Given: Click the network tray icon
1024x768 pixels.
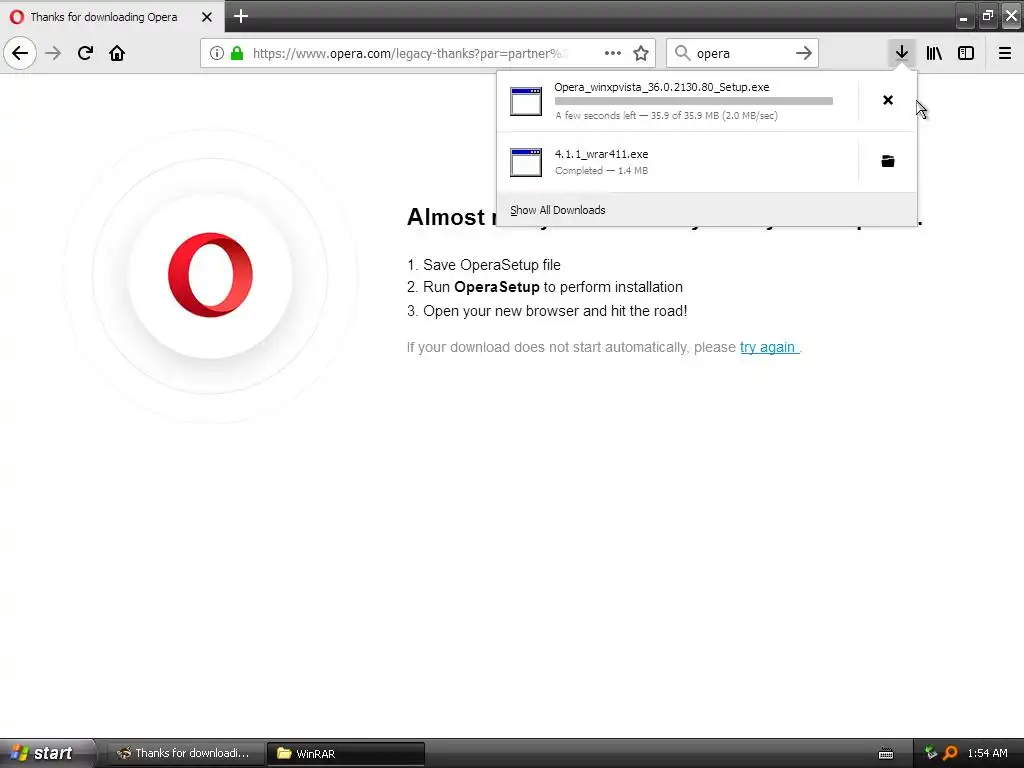Looking at the screenshot, I should click(x=931, y=753).
